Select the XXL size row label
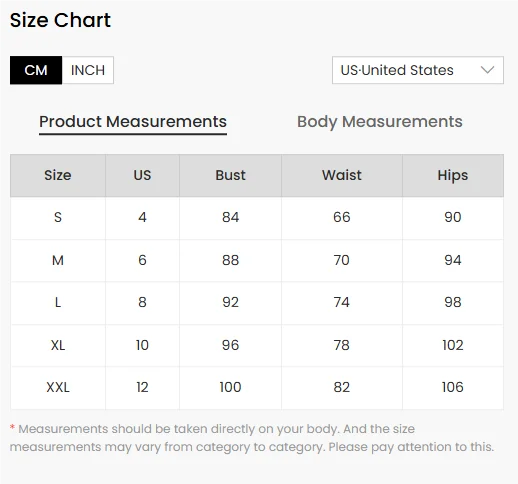The width and height of the screenshot is (518, 484). [58, 387]
